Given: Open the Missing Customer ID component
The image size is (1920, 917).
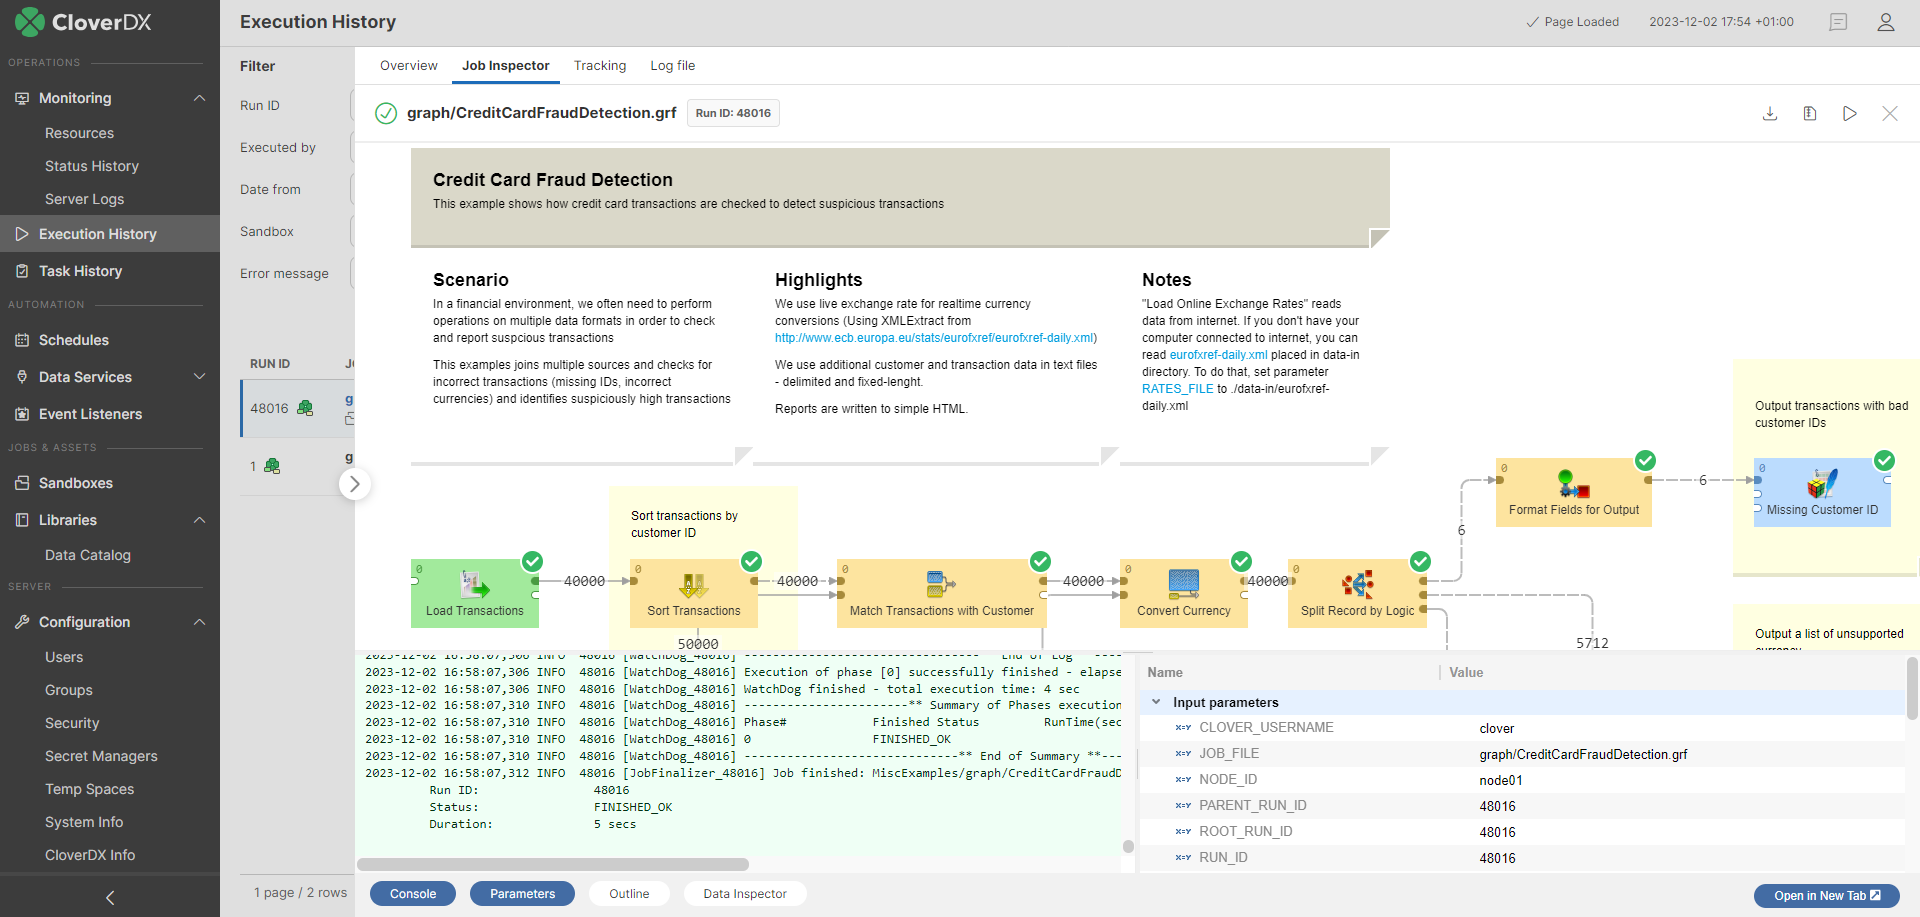Looking at the screenshot, I should click(x=1821, y=492).
